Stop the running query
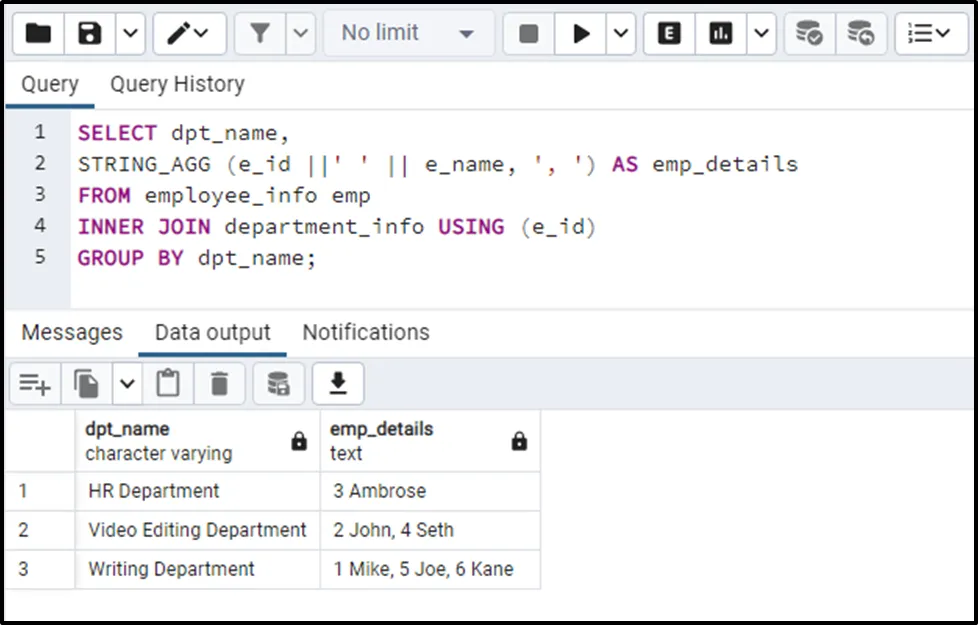Viewport: 978px width, 625px height. (x=528, y=33)
